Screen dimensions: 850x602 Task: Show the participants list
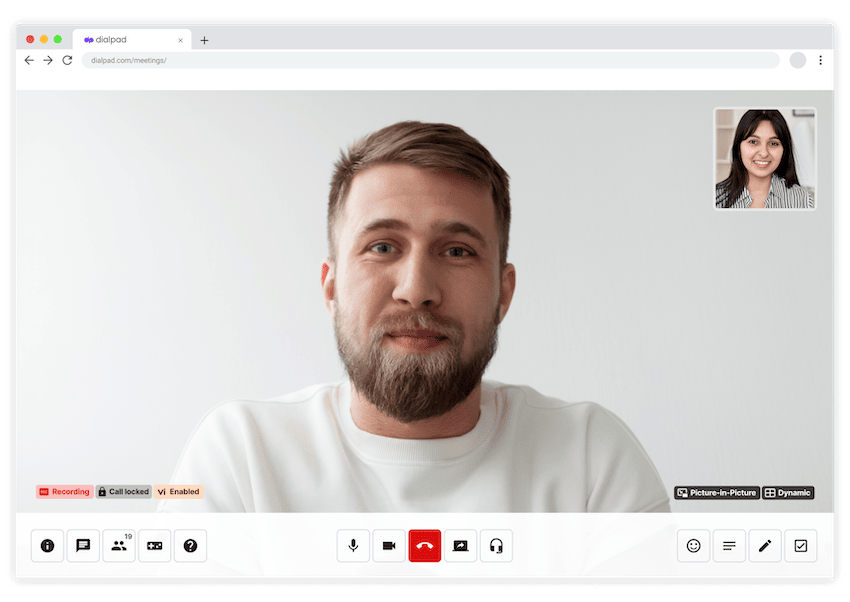(x=119, y=545)
